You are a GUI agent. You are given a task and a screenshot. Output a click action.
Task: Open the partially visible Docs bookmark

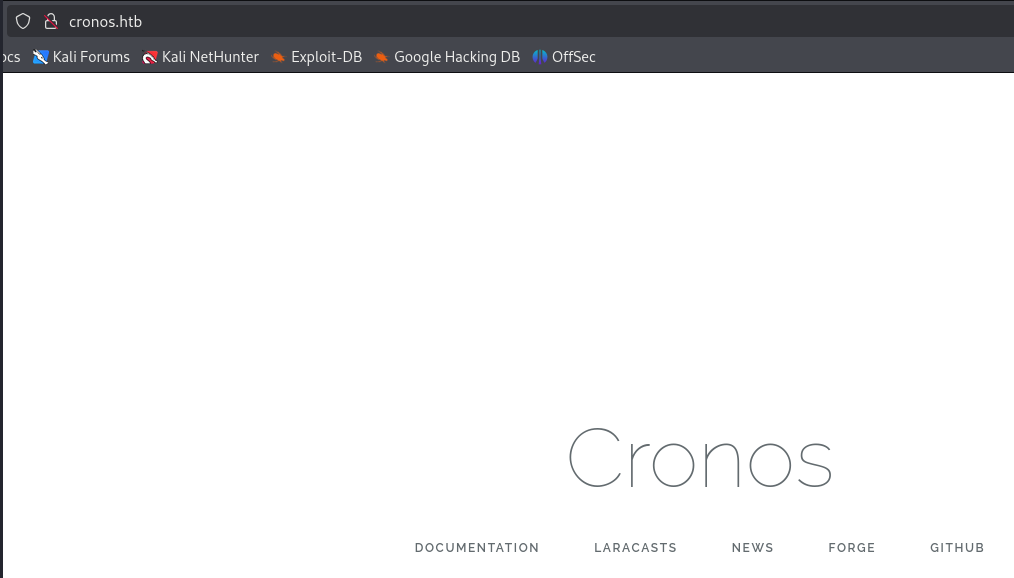[x=10, y=57]
